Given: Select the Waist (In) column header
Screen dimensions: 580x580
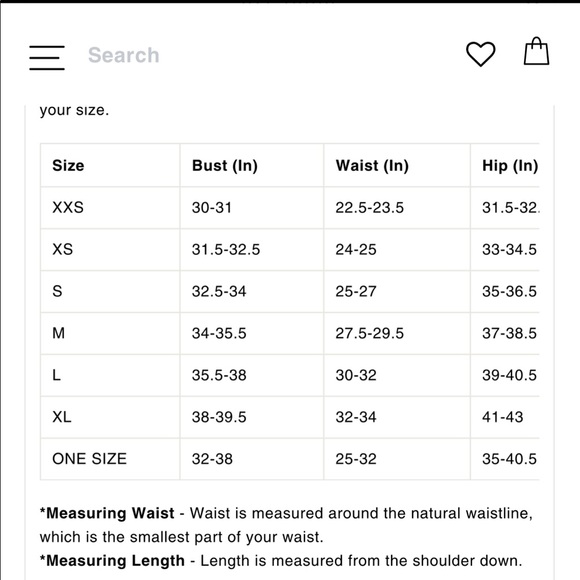Looking at the screenshot, I should 372,165.
